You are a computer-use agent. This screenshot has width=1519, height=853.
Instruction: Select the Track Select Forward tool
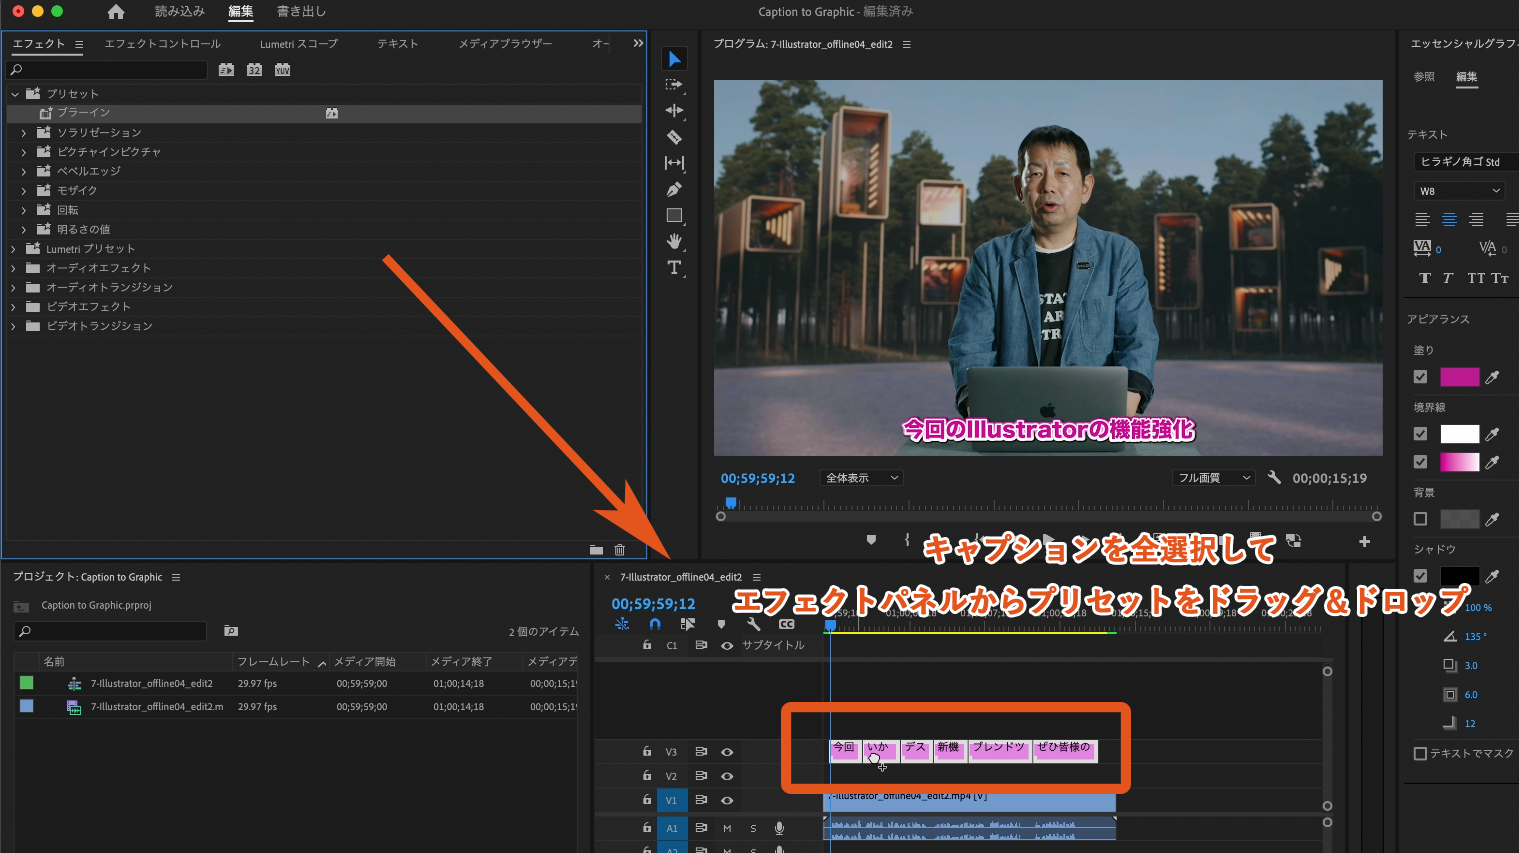[x=674, y=85]
